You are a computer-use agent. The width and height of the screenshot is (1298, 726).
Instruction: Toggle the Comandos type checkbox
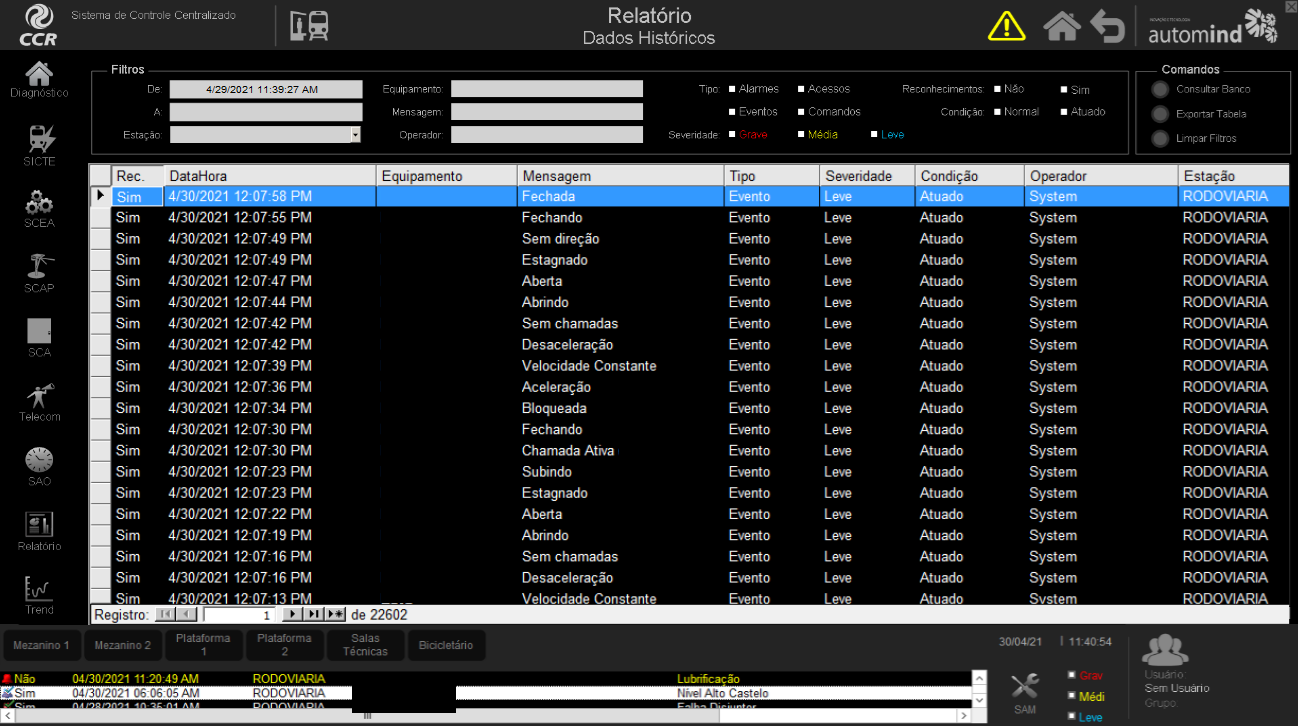click(x=801, y=112)
